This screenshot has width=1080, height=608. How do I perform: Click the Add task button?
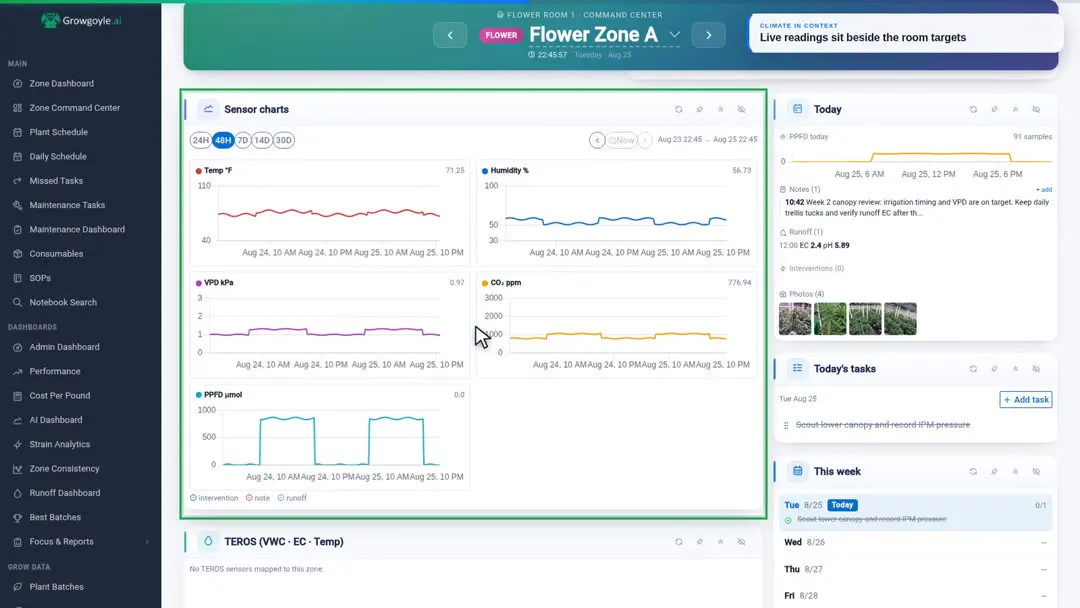[1026, 399]
